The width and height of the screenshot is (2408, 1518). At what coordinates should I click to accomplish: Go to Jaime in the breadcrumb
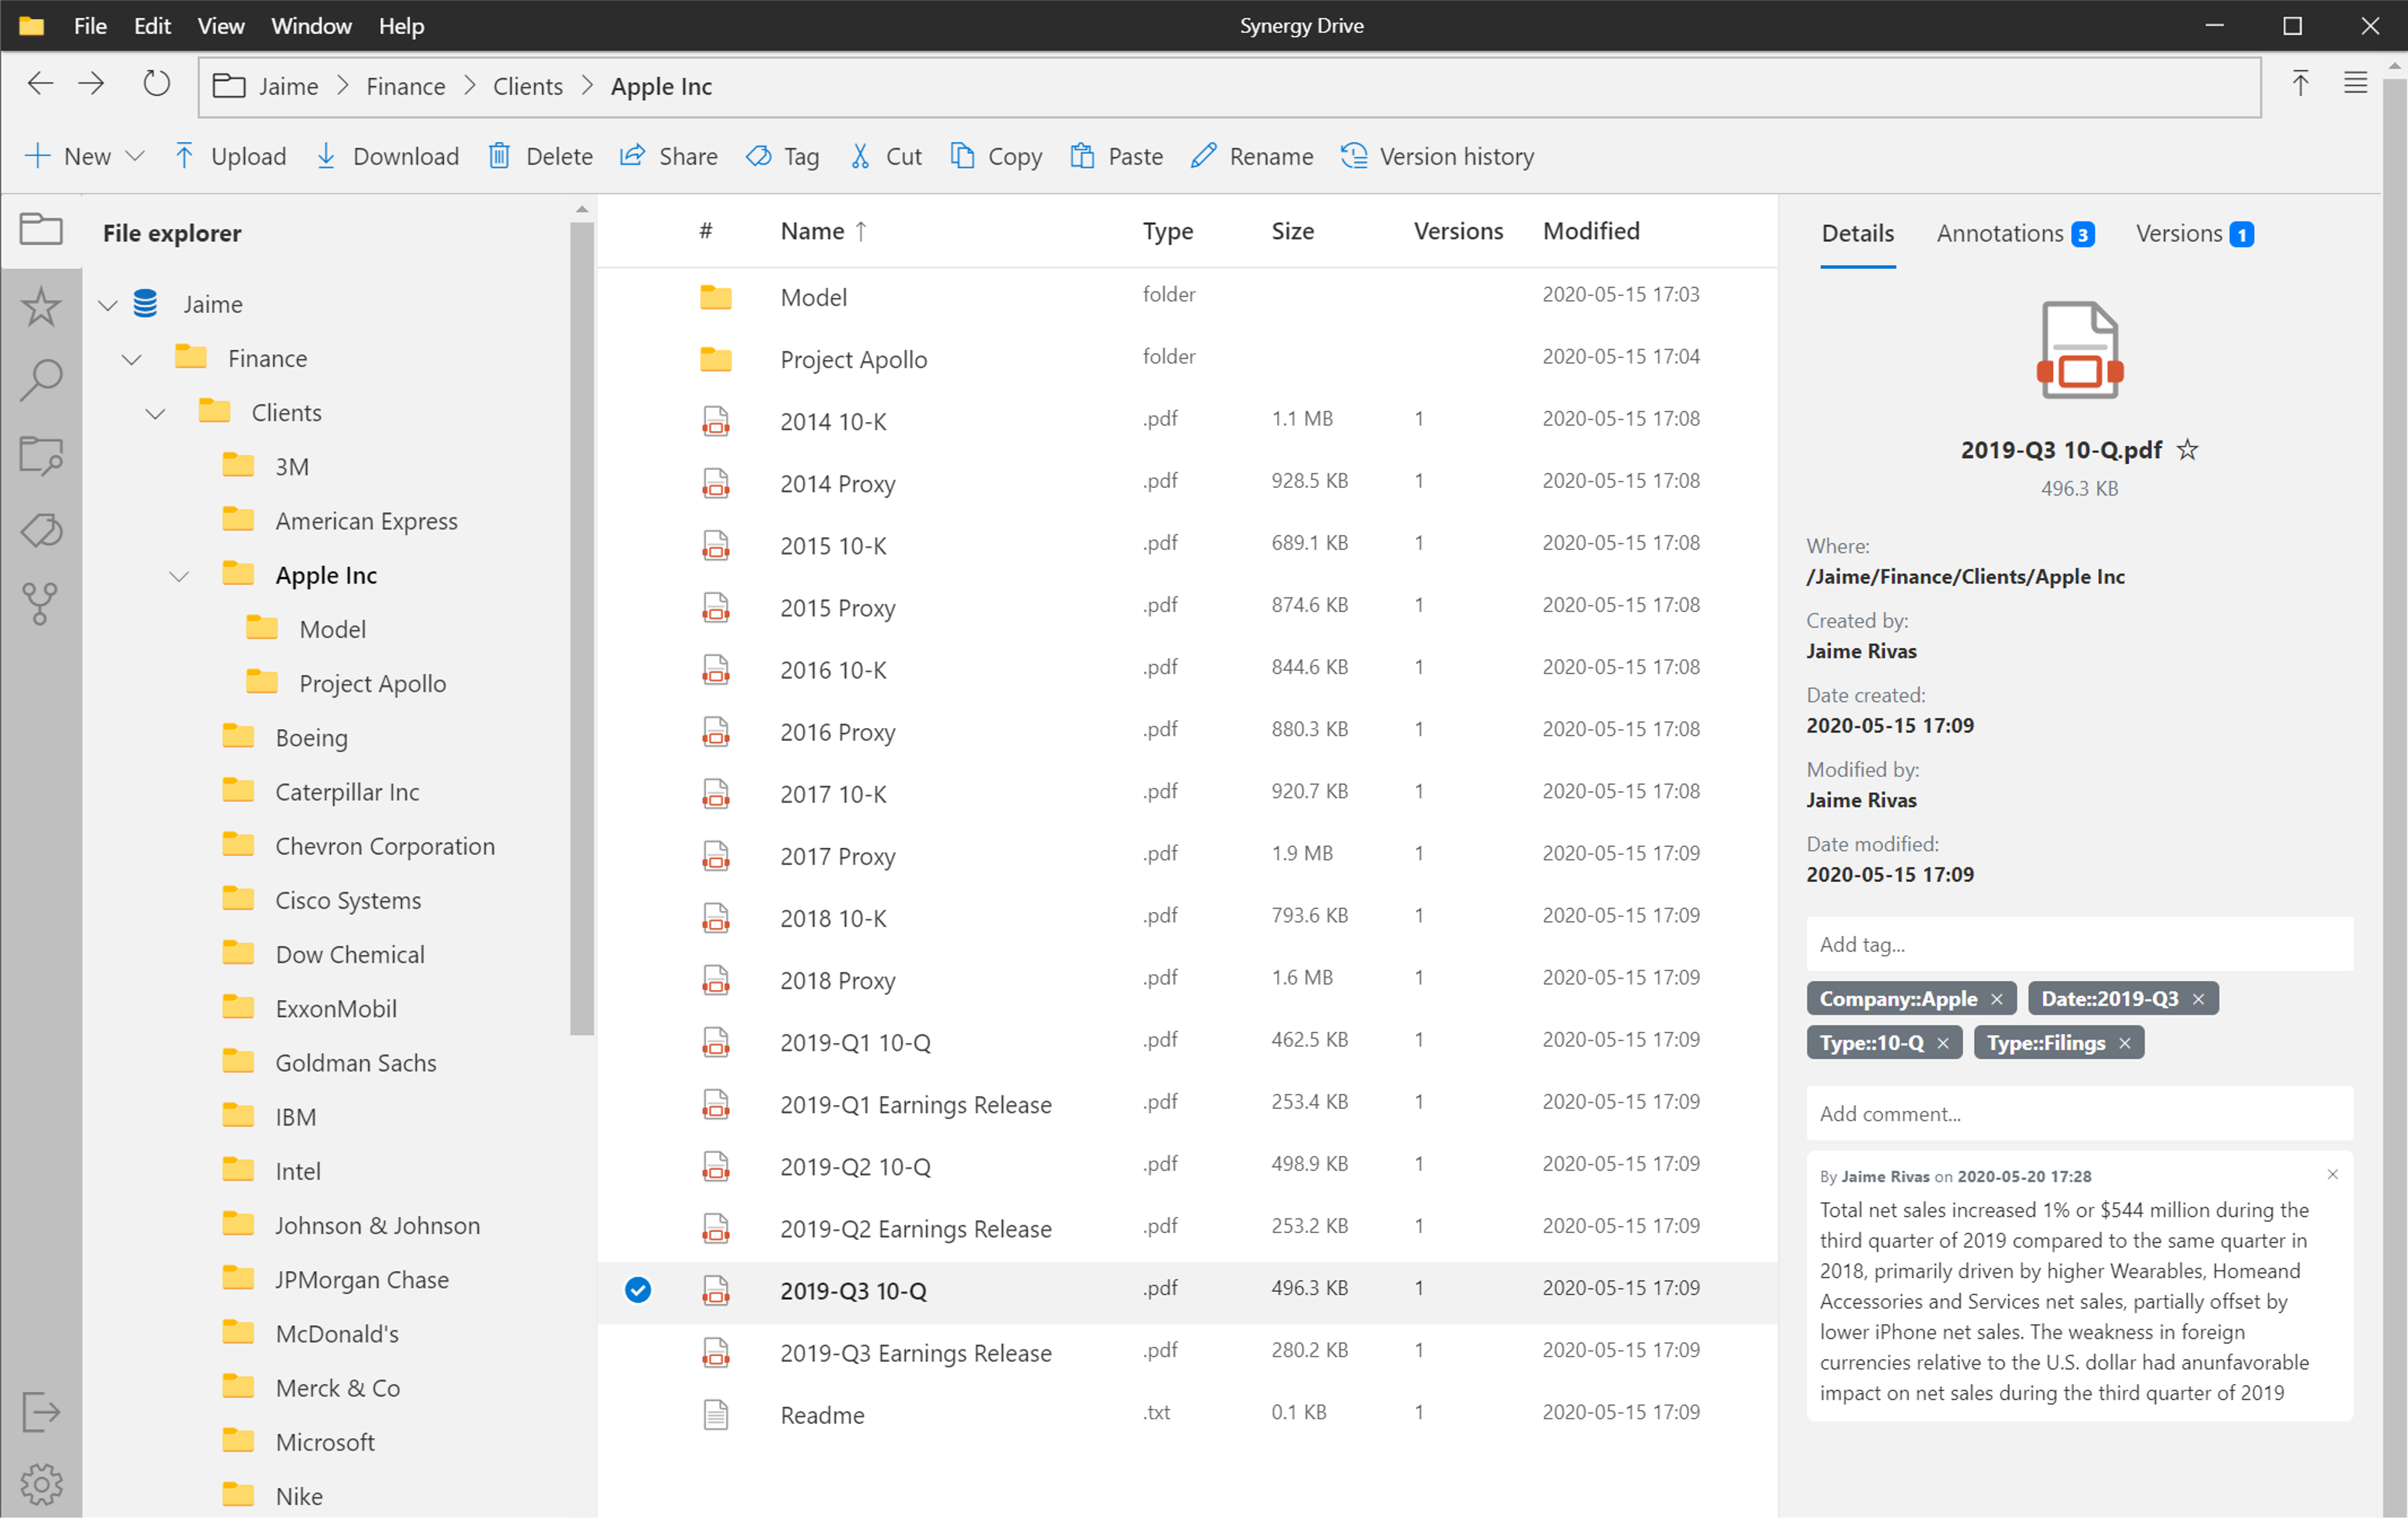pyautogui.click(x=288, y=86)
